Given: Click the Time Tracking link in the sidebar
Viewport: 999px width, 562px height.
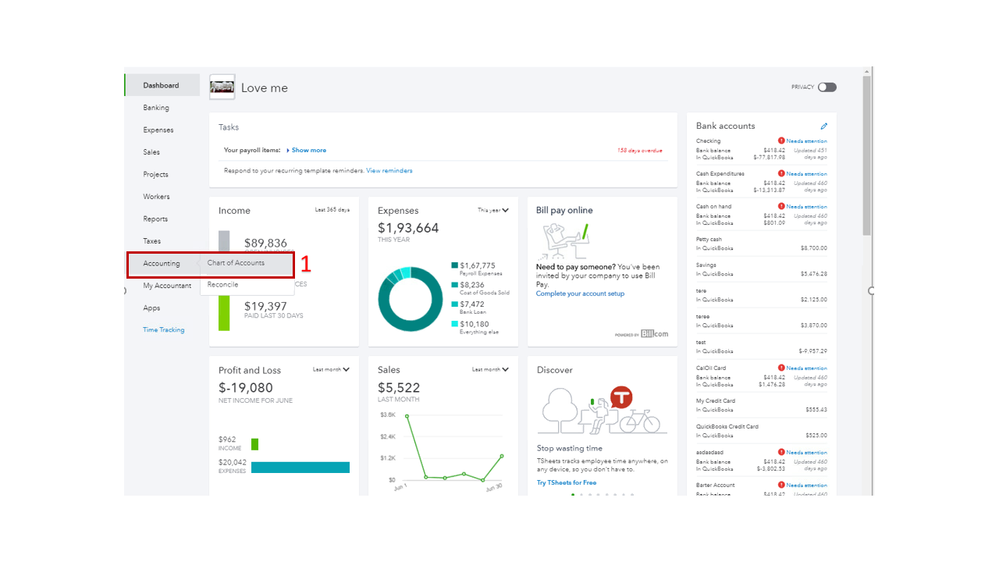Looking at the screenshot, I should [x=164, y=330].
